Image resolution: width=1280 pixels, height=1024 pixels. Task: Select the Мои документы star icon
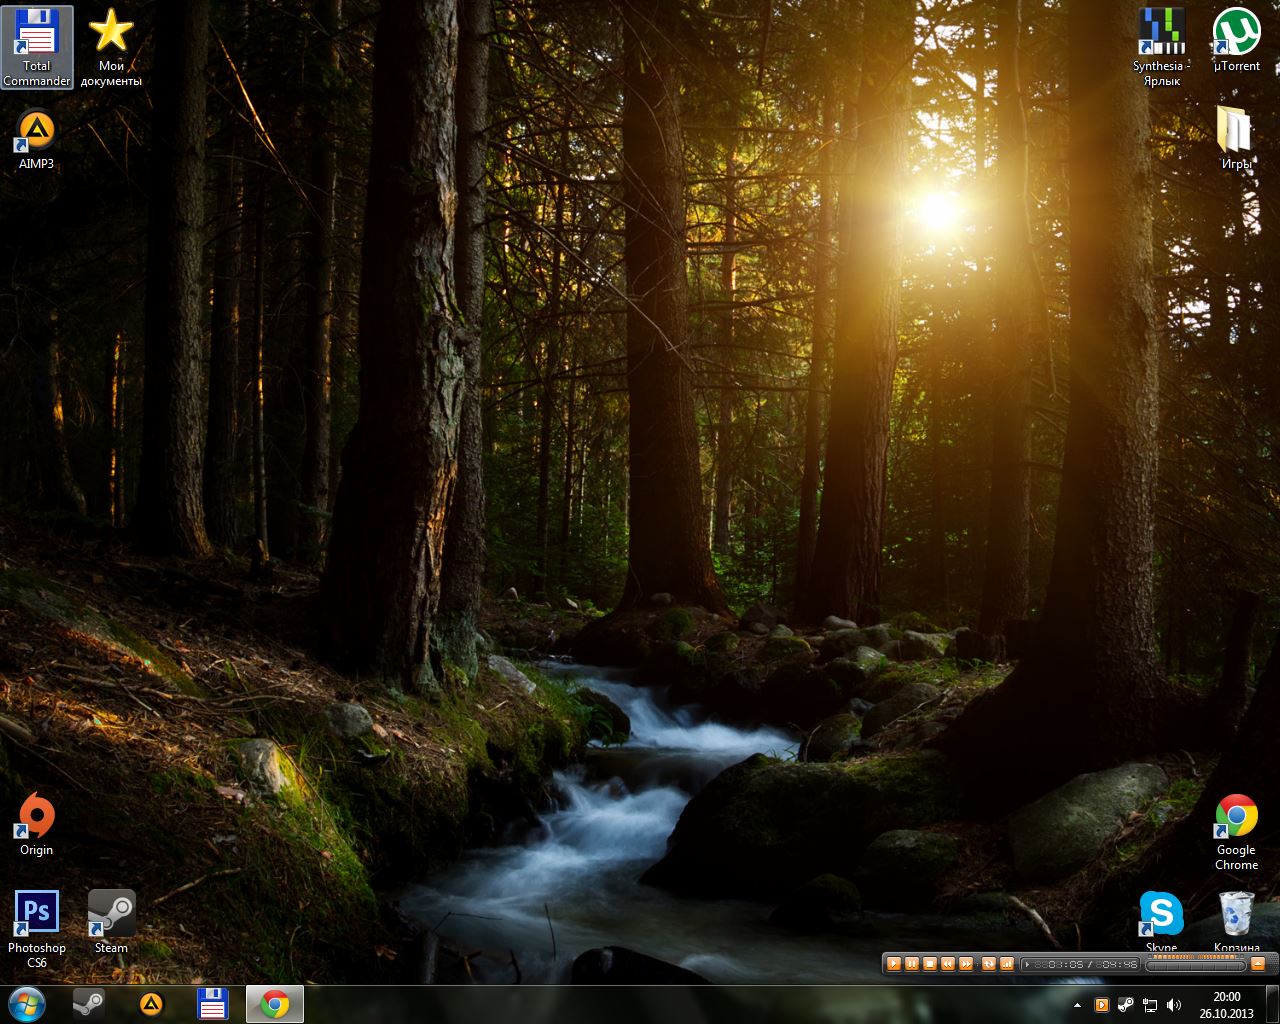click(111, 46)
